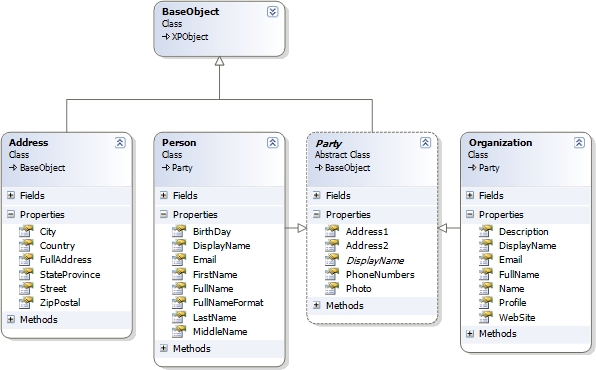Collapse the Person class box chevron
The image size is (596, 370).
(273, 143)
